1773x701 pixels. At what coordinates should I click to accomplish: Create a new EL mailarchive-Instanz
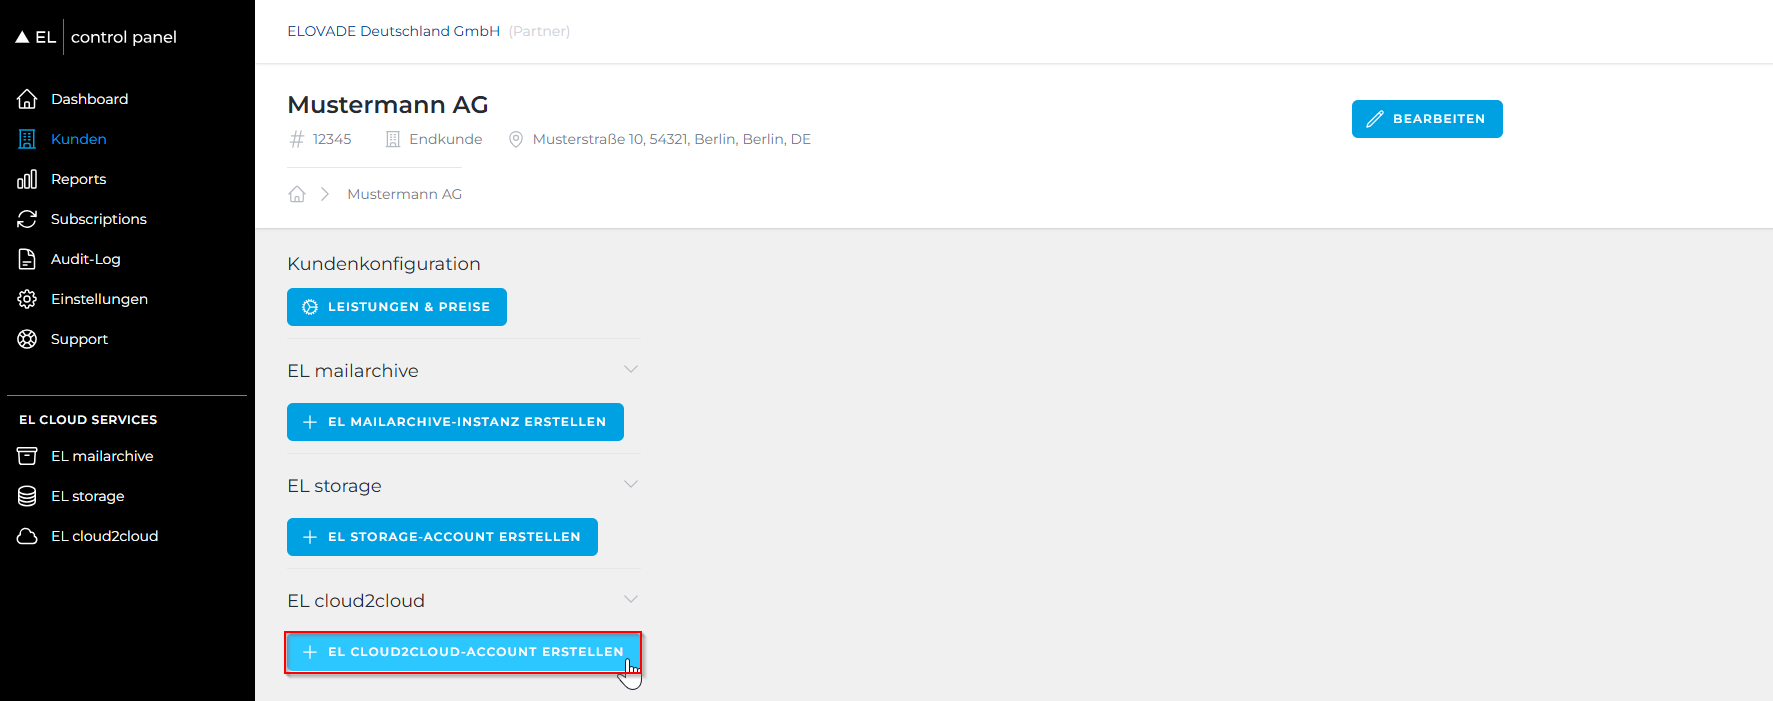(x=455, y=422)
